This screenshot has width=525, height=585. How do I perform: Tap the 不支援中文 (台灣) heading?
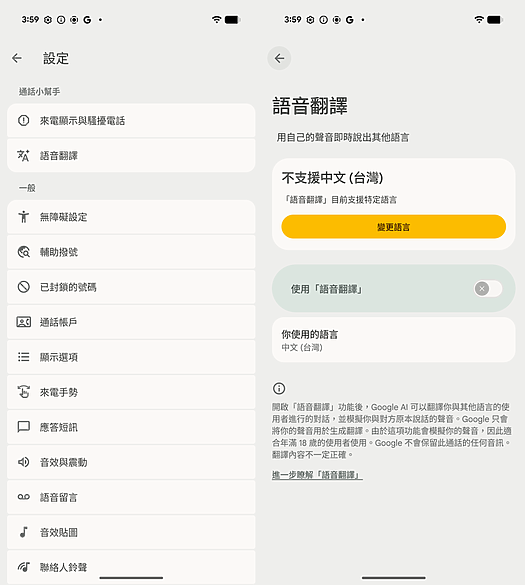[x=332, y=178]
